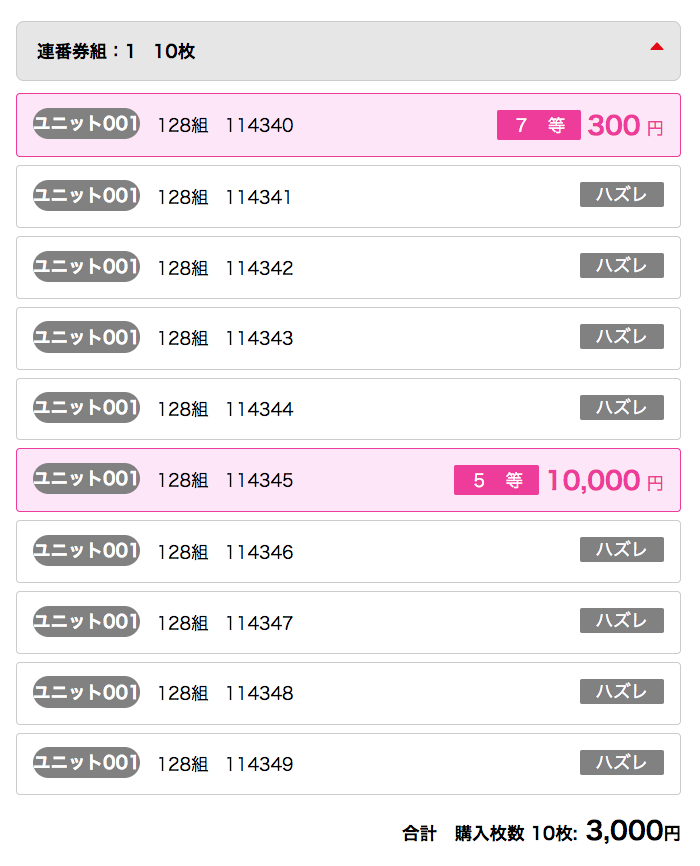Click ハズレ label on ticket 114349
700x866 pixels.
click(622, 762)
